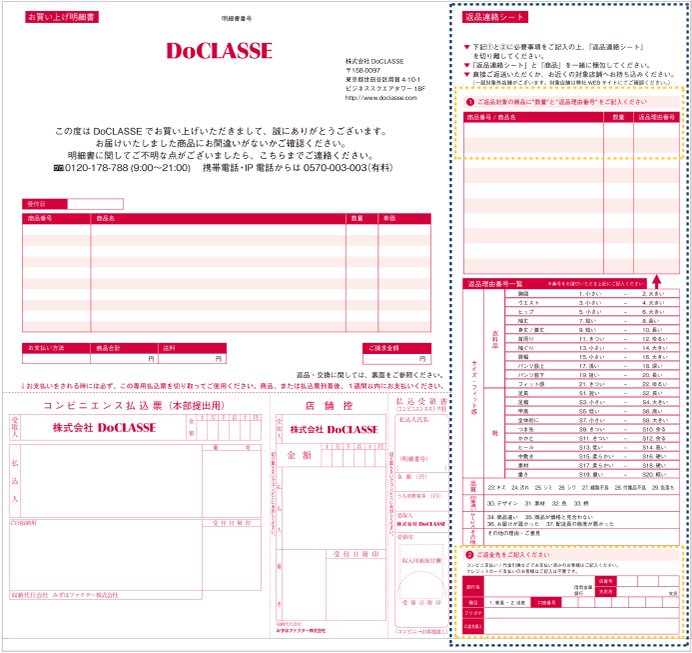
Task: Click the 返品理由番号 column header
Action: pos(656,117)
